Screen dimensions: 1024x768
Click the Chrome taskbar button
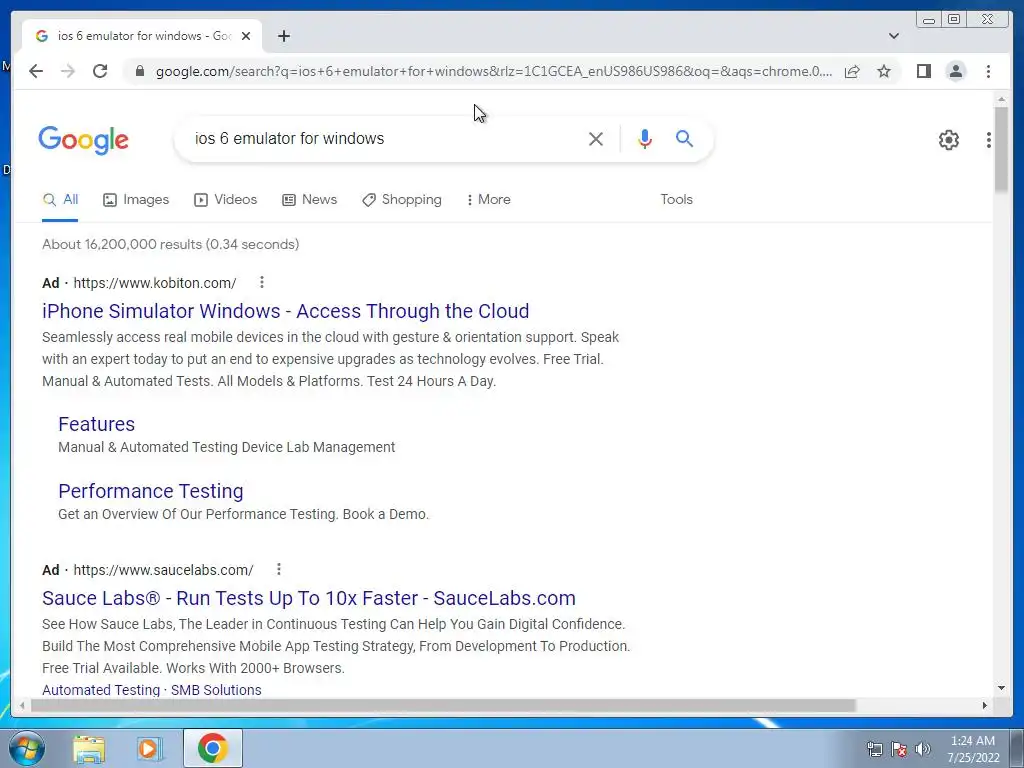tap(212, 748)
